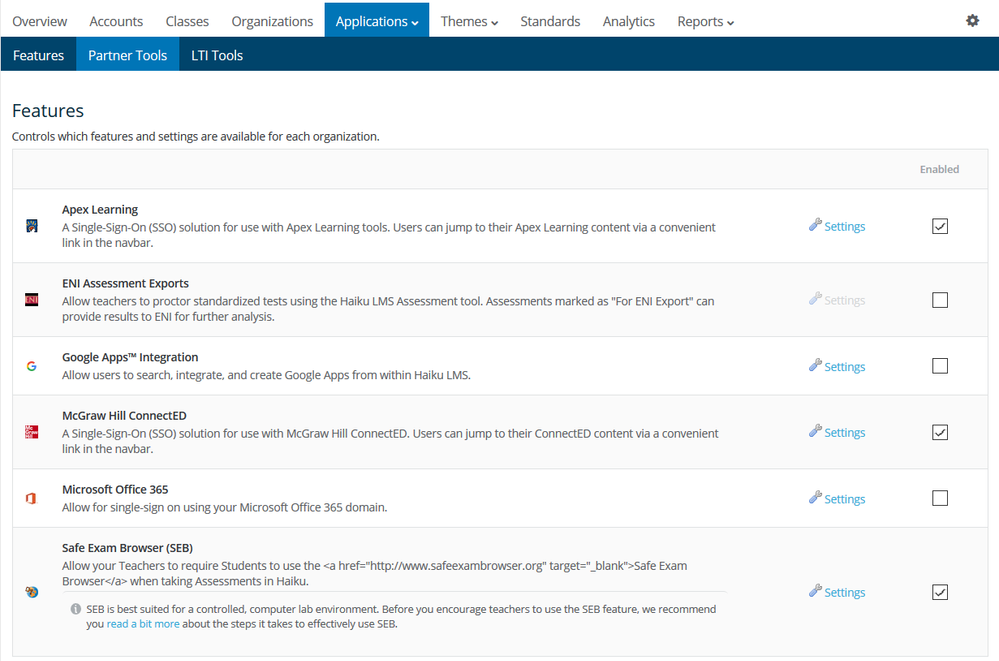Click the Safe Exam Browser logo icon
The height and width of the screenshot is (661, 999).
pos(32,592)
